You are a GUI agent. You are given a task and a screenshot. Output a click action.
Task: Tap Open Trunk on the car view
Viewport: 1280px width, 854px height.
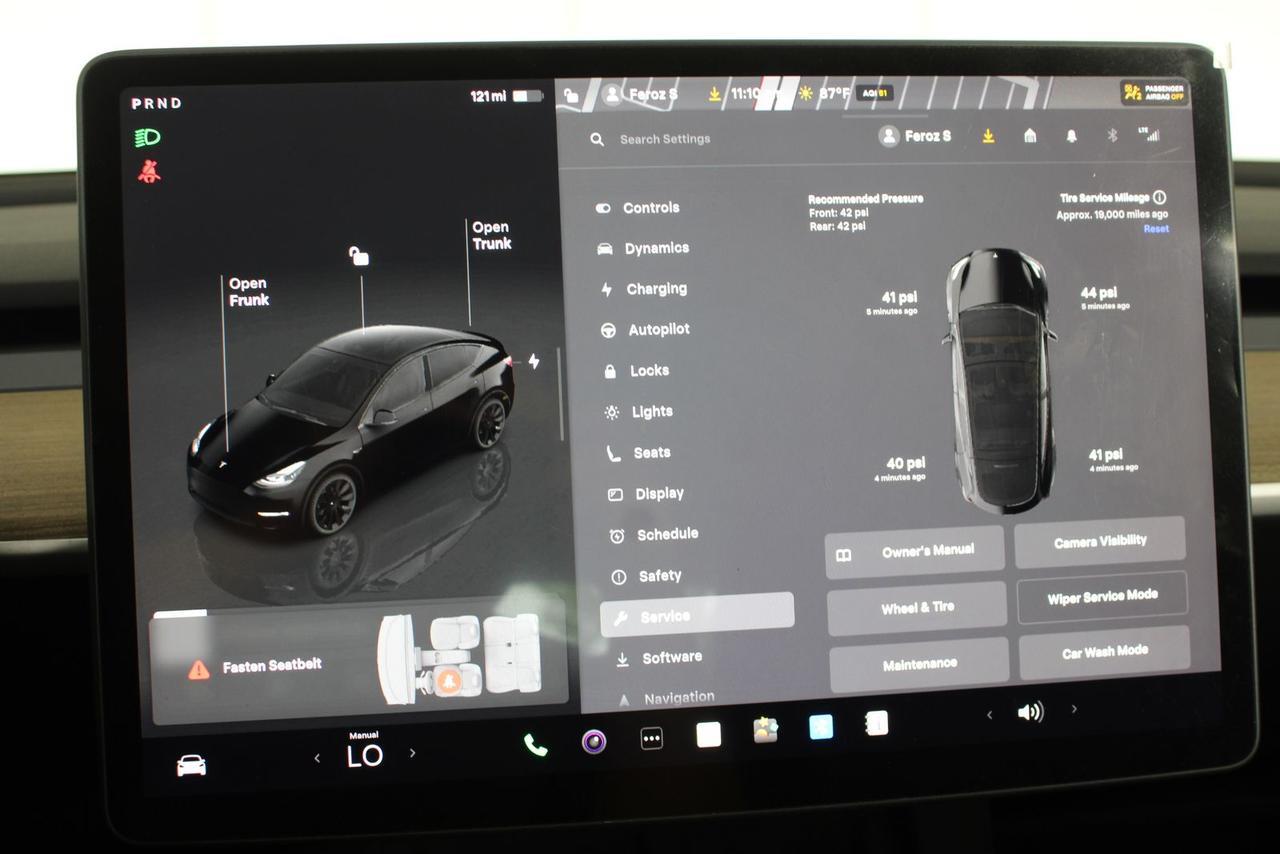pyautogui.click(x=491, y=235)
